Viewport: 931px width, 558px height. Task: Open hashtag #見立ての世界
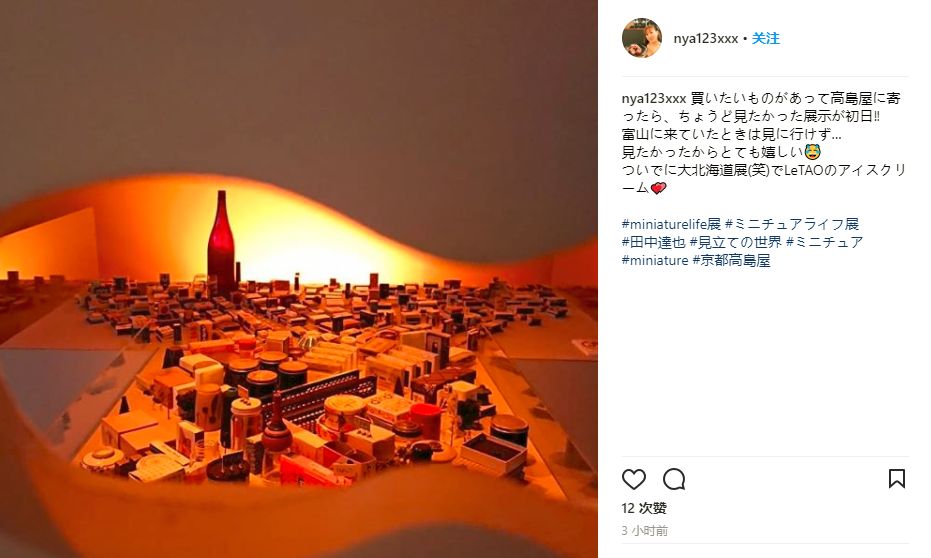tap(736, 242)
